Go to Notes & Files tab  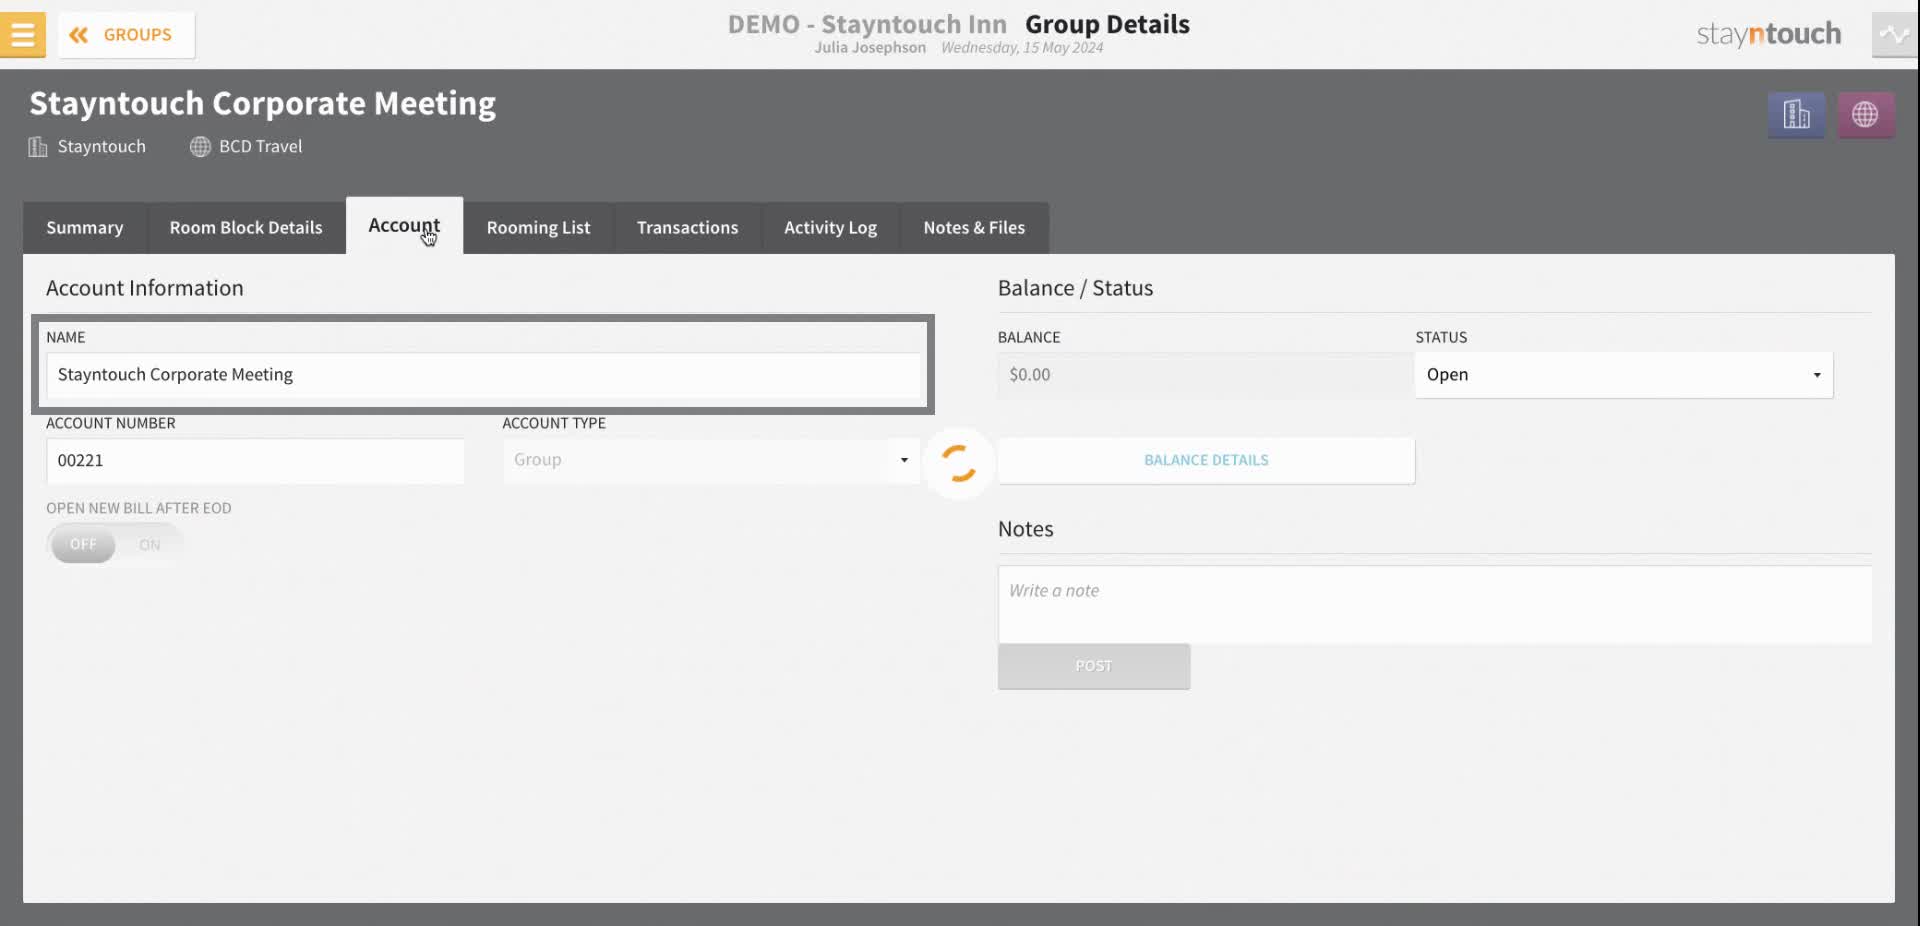coord(974,228)
